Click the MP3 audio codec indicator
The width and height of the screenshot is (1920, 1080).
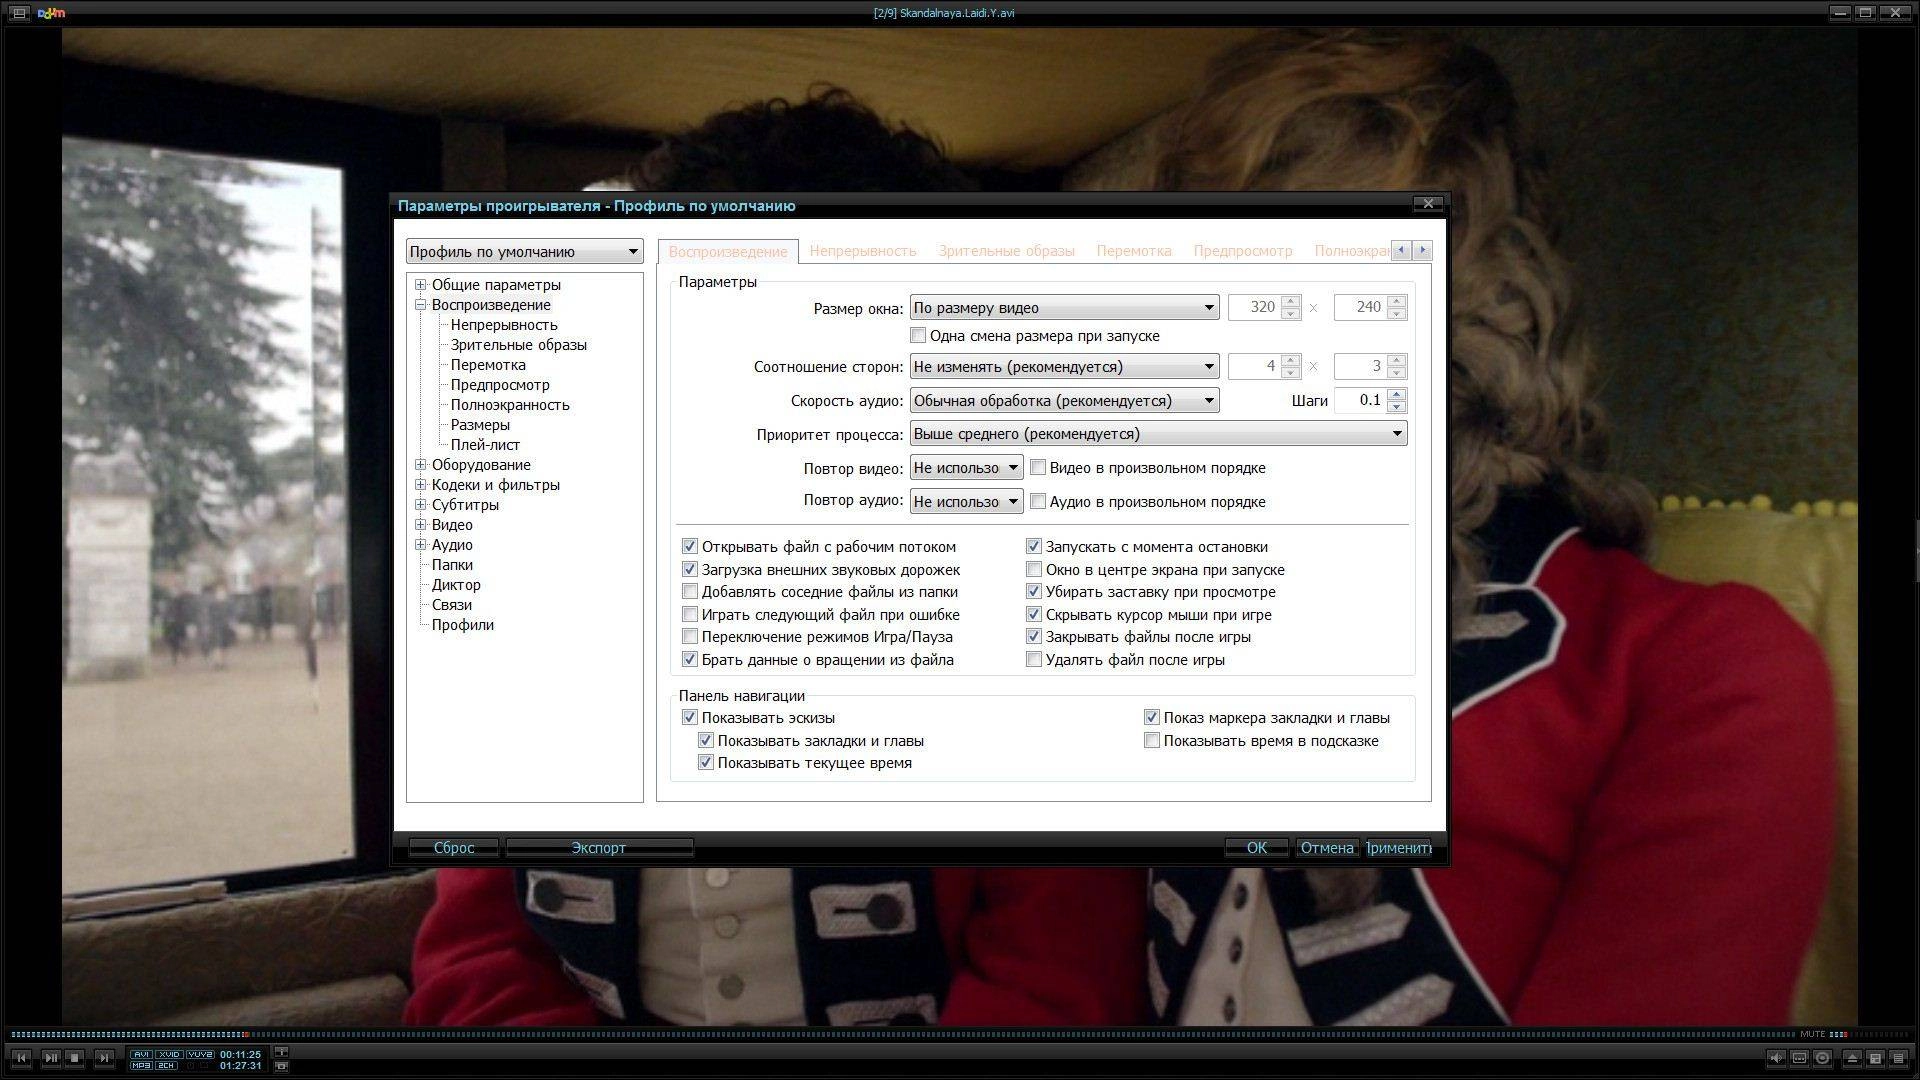141,1066
